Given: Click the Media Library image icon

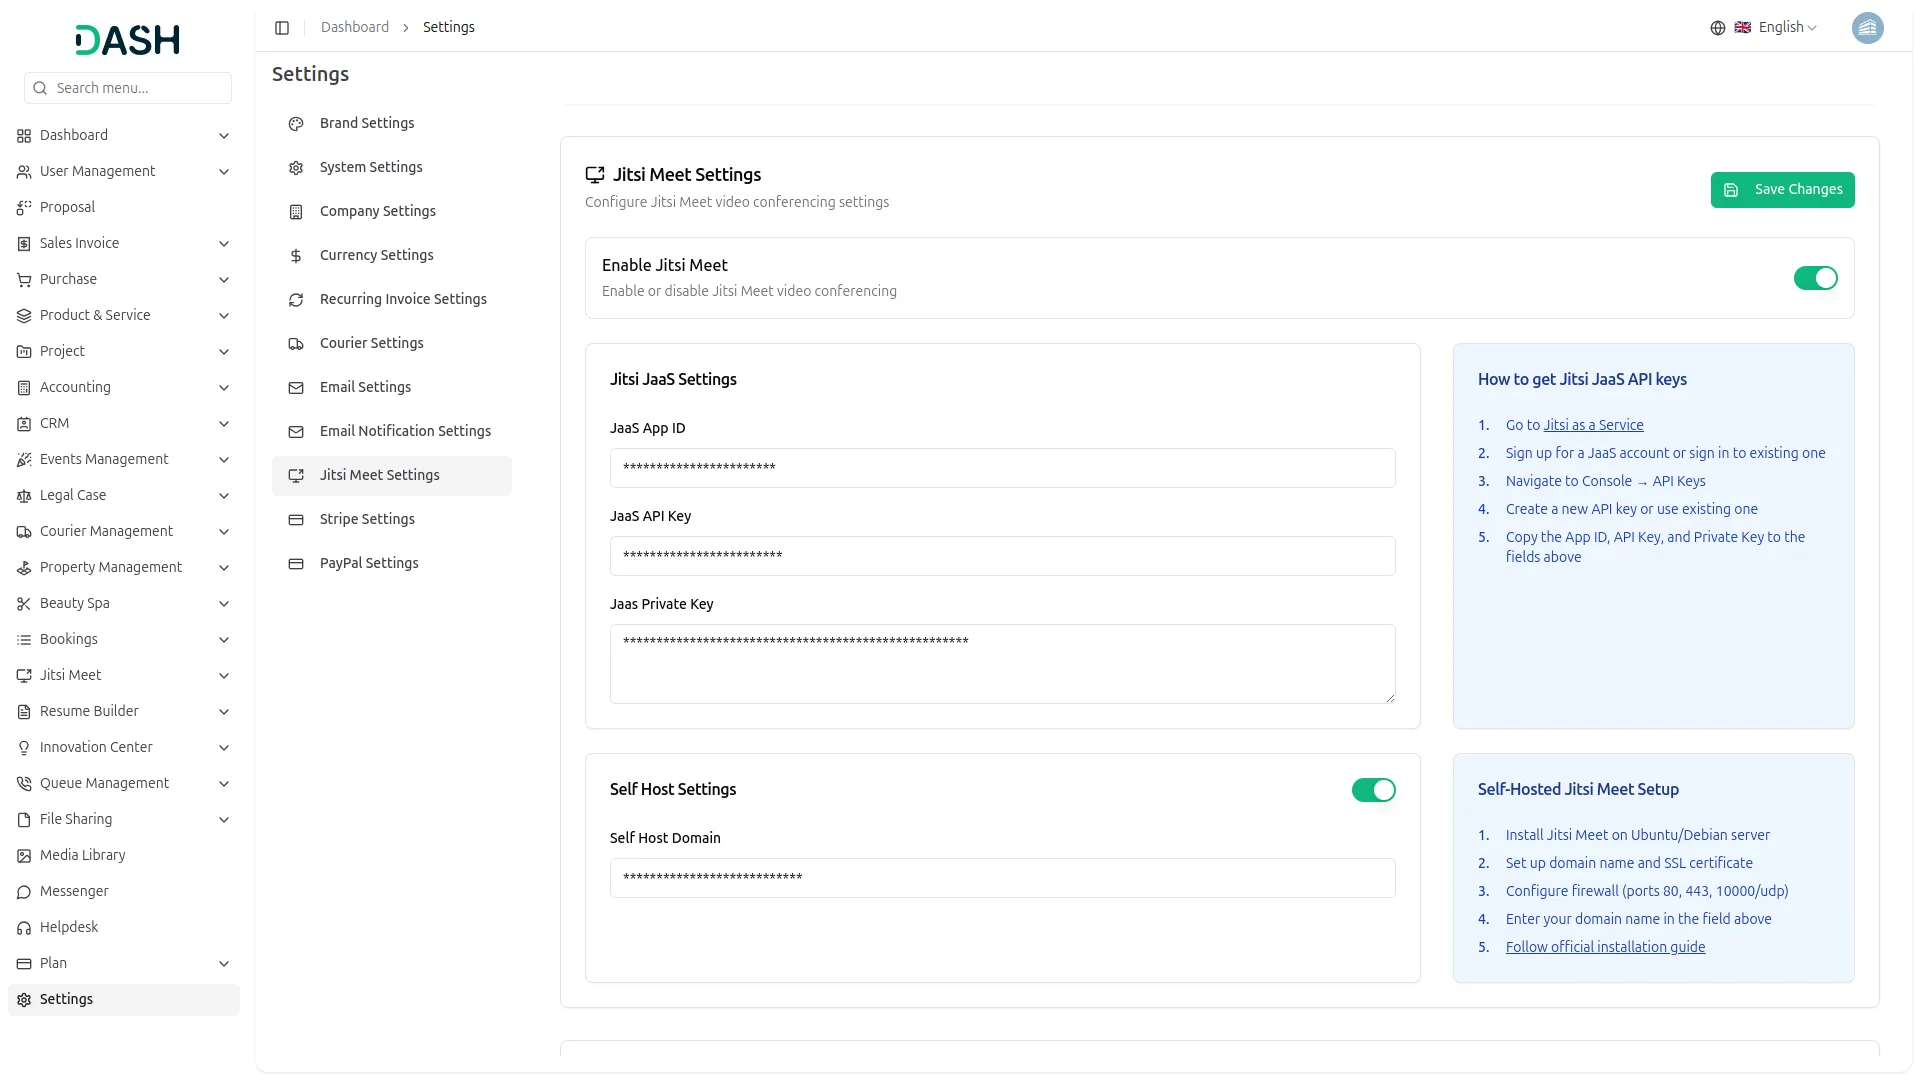Looking at the screenshot, I should (x=24, y=856).
